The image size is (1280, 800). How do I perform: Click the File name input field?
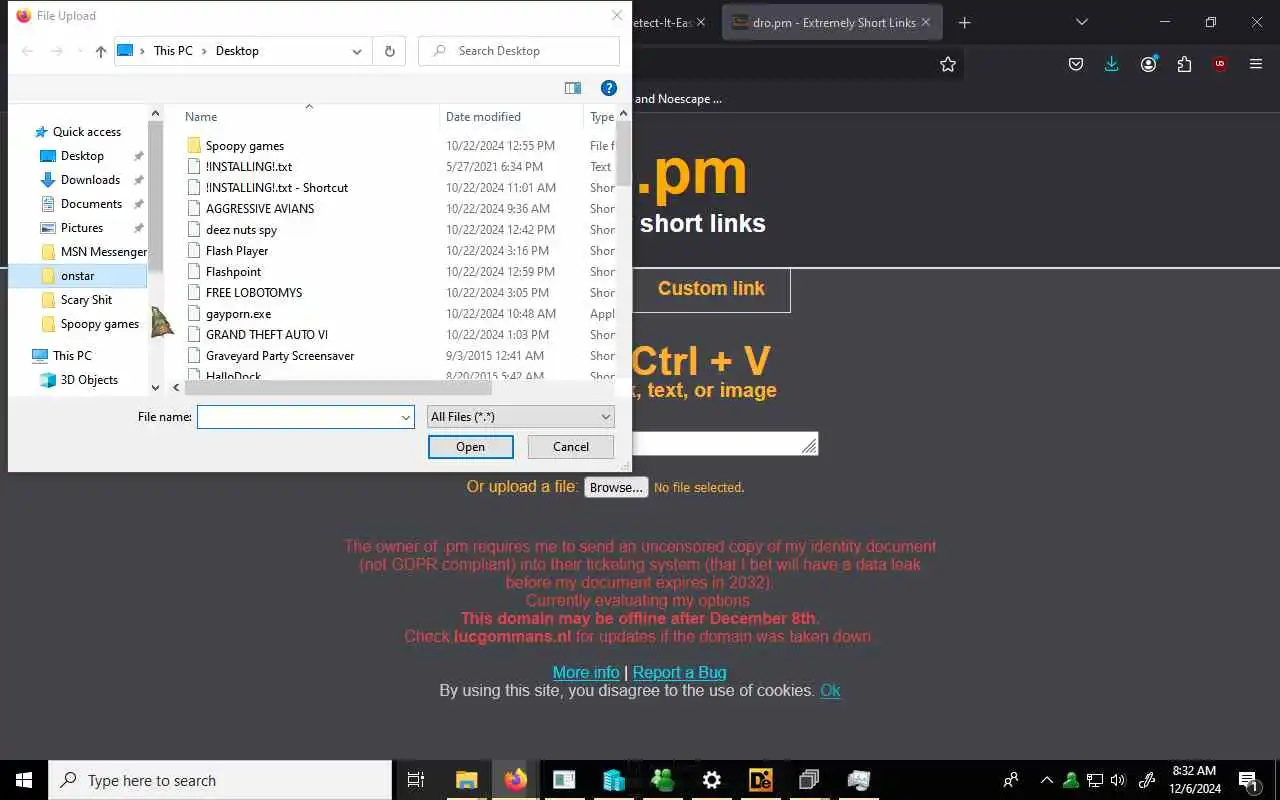tap(297, 417)
